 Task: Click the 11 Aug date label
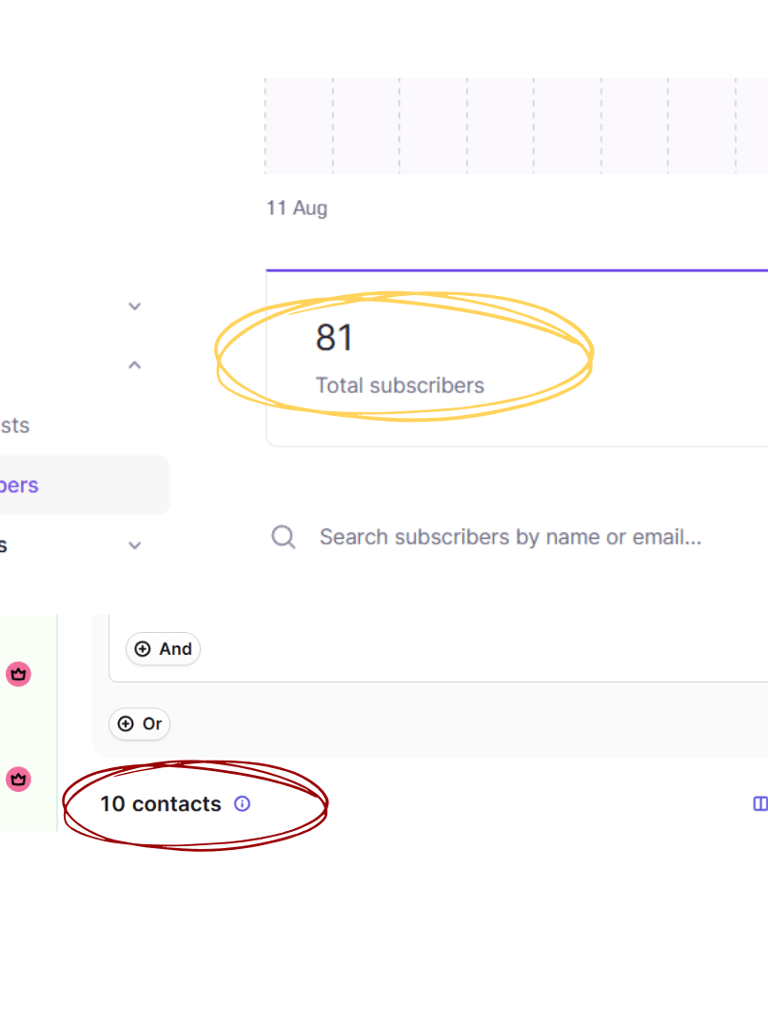click(297, 208)
